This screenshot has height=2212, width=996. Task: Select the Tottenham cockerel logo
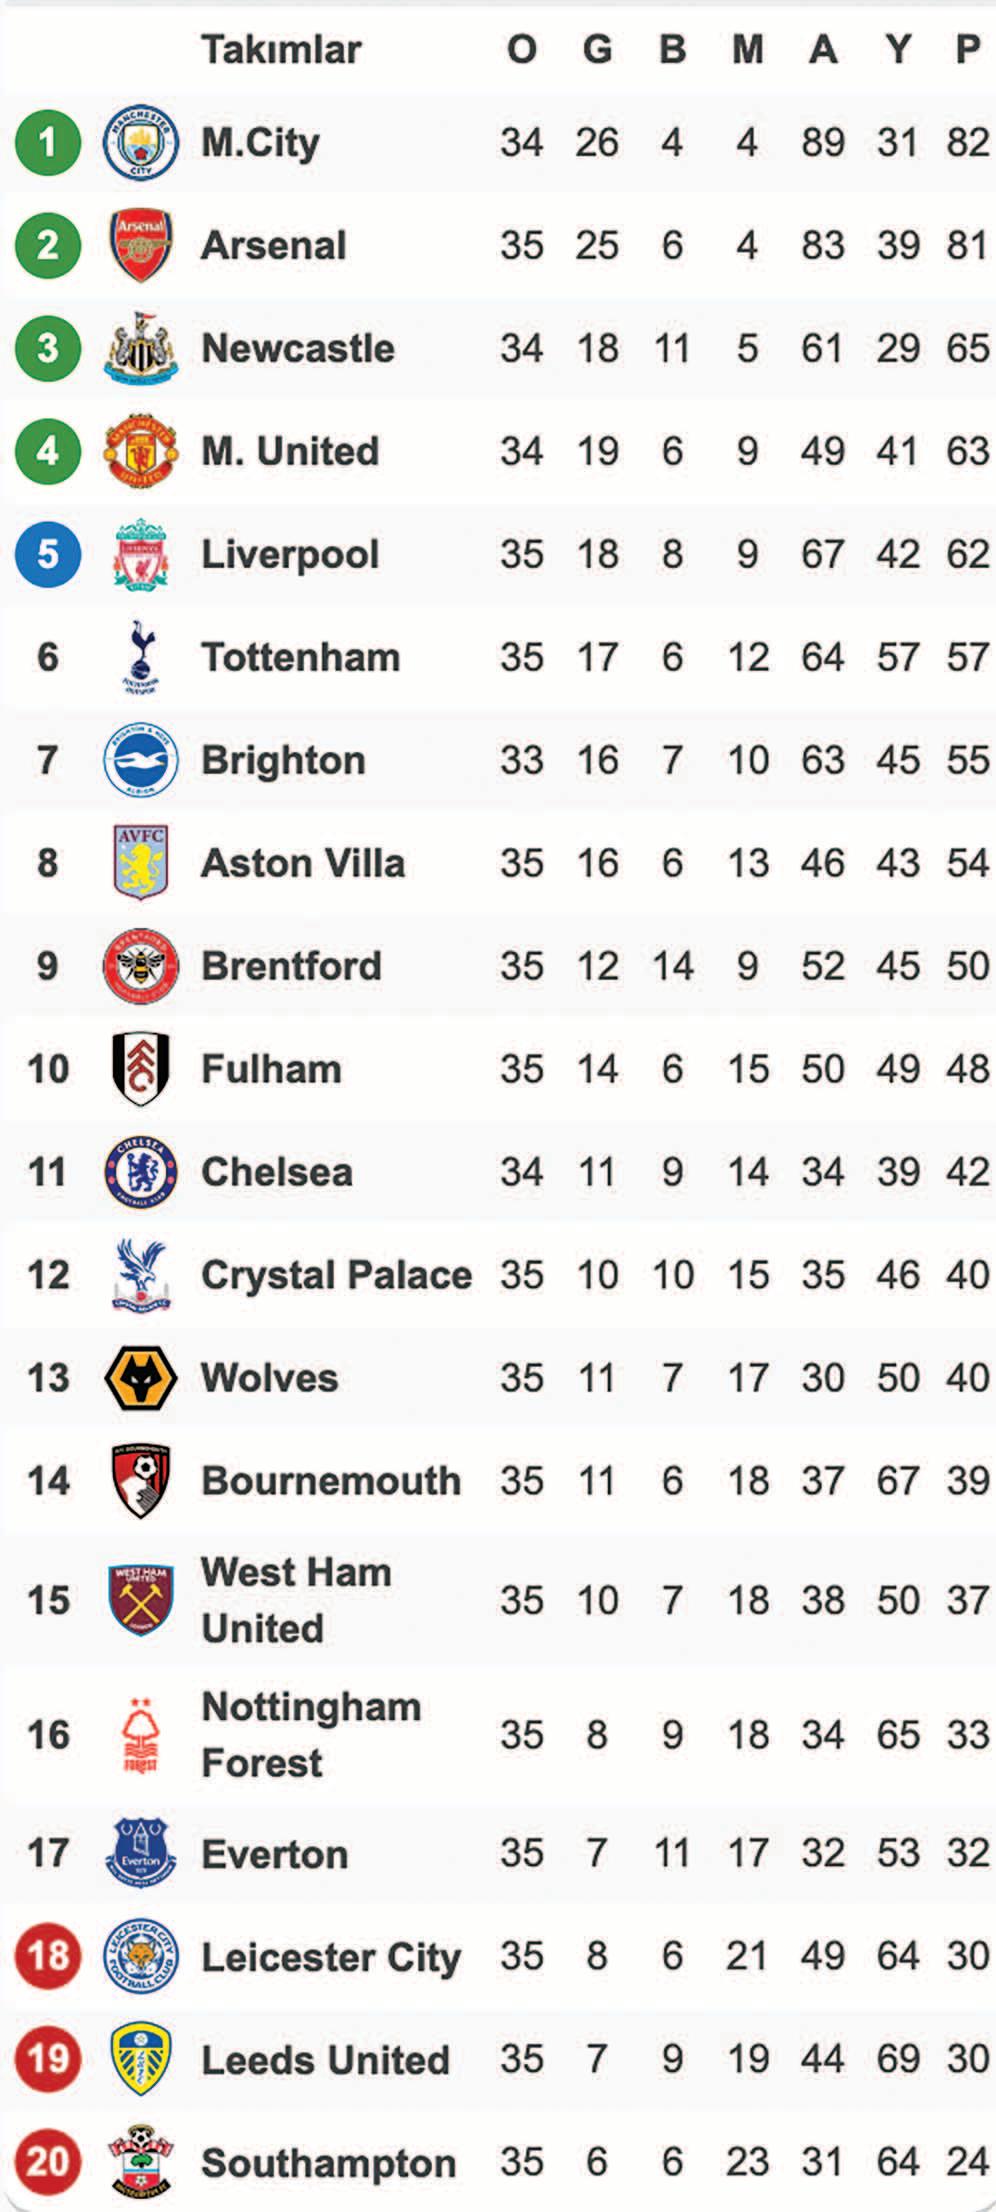point(141,657)
